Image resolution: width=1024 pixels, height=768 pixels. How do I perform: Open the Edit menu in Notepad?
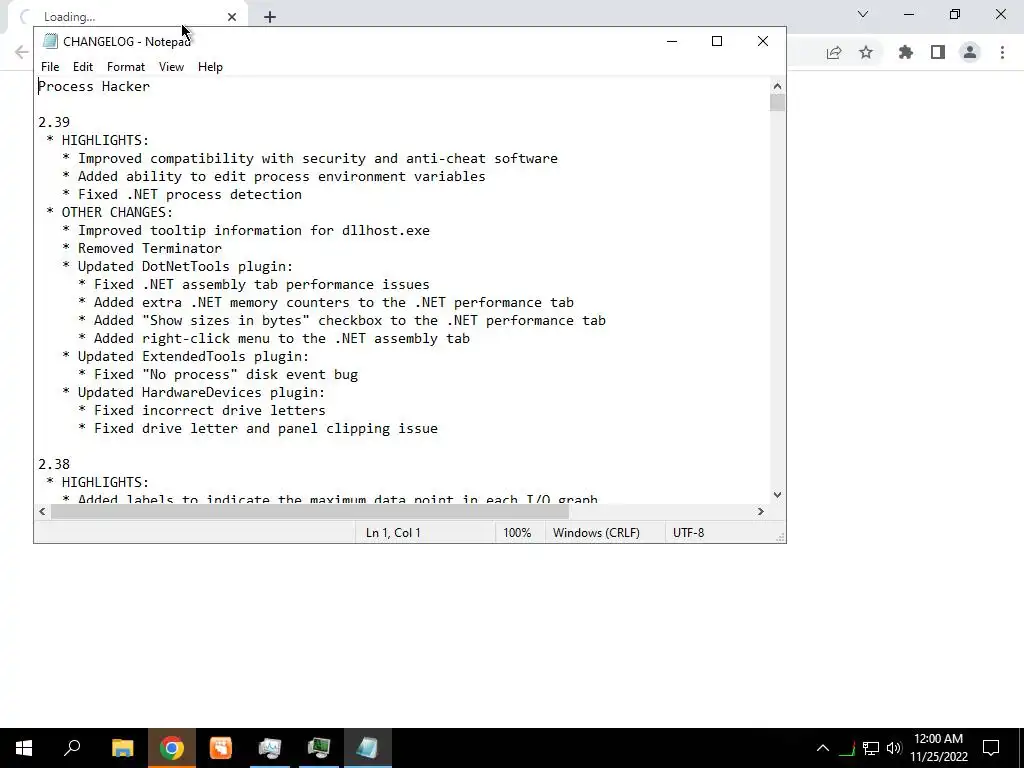point(83,67)
